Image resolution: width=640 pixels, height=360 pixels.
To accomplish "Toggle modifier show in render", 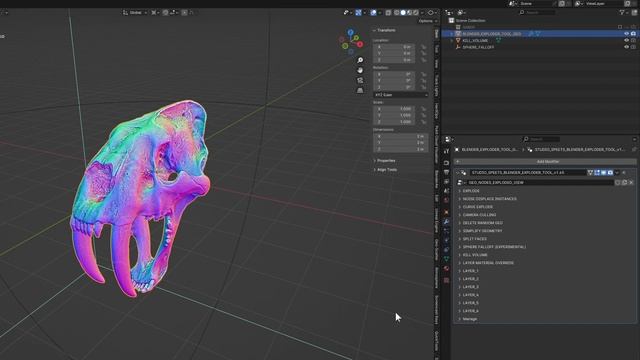I will 610,173.
